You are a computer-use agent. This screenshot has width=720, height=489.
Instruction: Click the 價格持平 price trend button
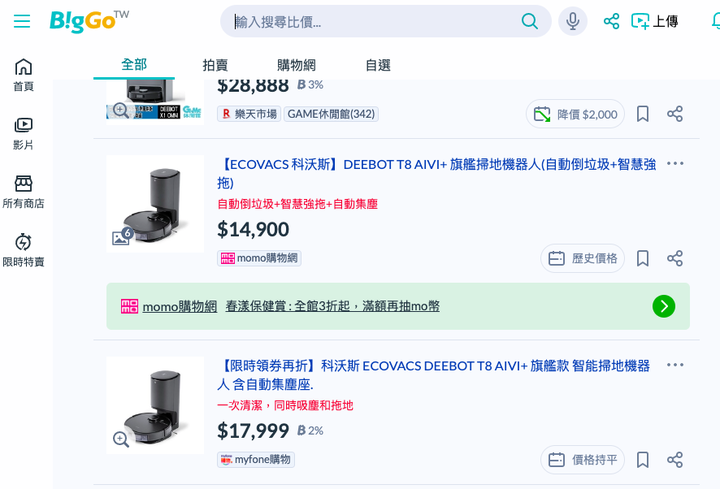coord(583,460)
